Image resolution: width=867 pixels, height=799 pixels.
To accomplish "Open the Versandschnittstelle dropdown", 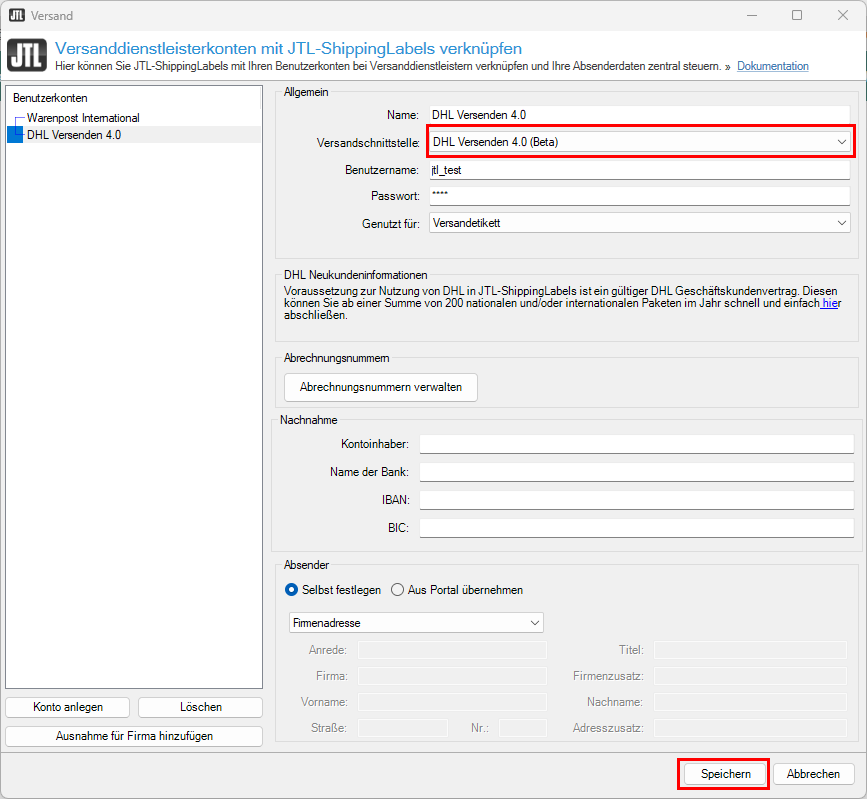I will 640,142.
